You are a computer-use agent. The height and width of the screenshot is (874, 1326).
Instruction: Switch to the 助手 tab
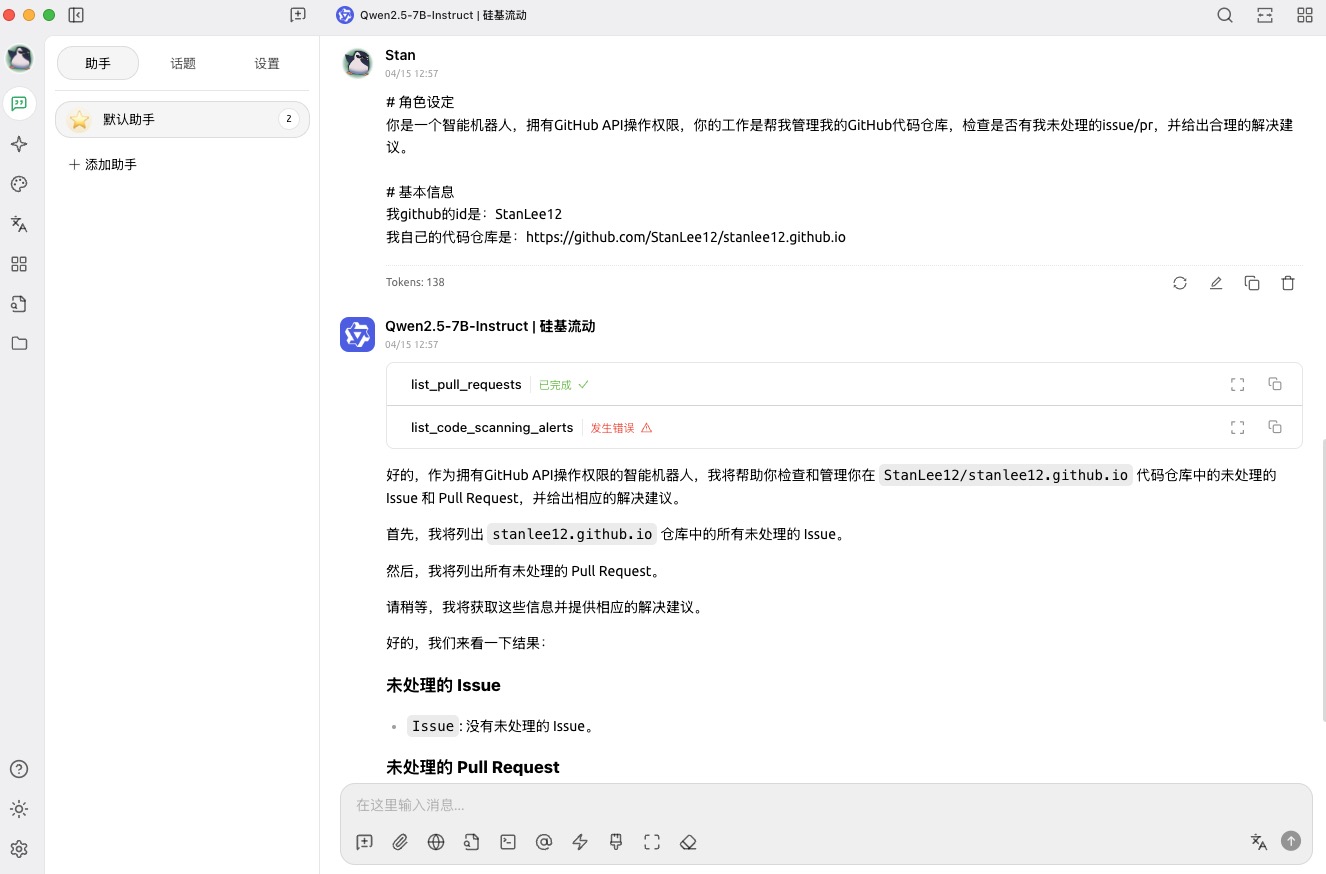[x=98, y=63]
